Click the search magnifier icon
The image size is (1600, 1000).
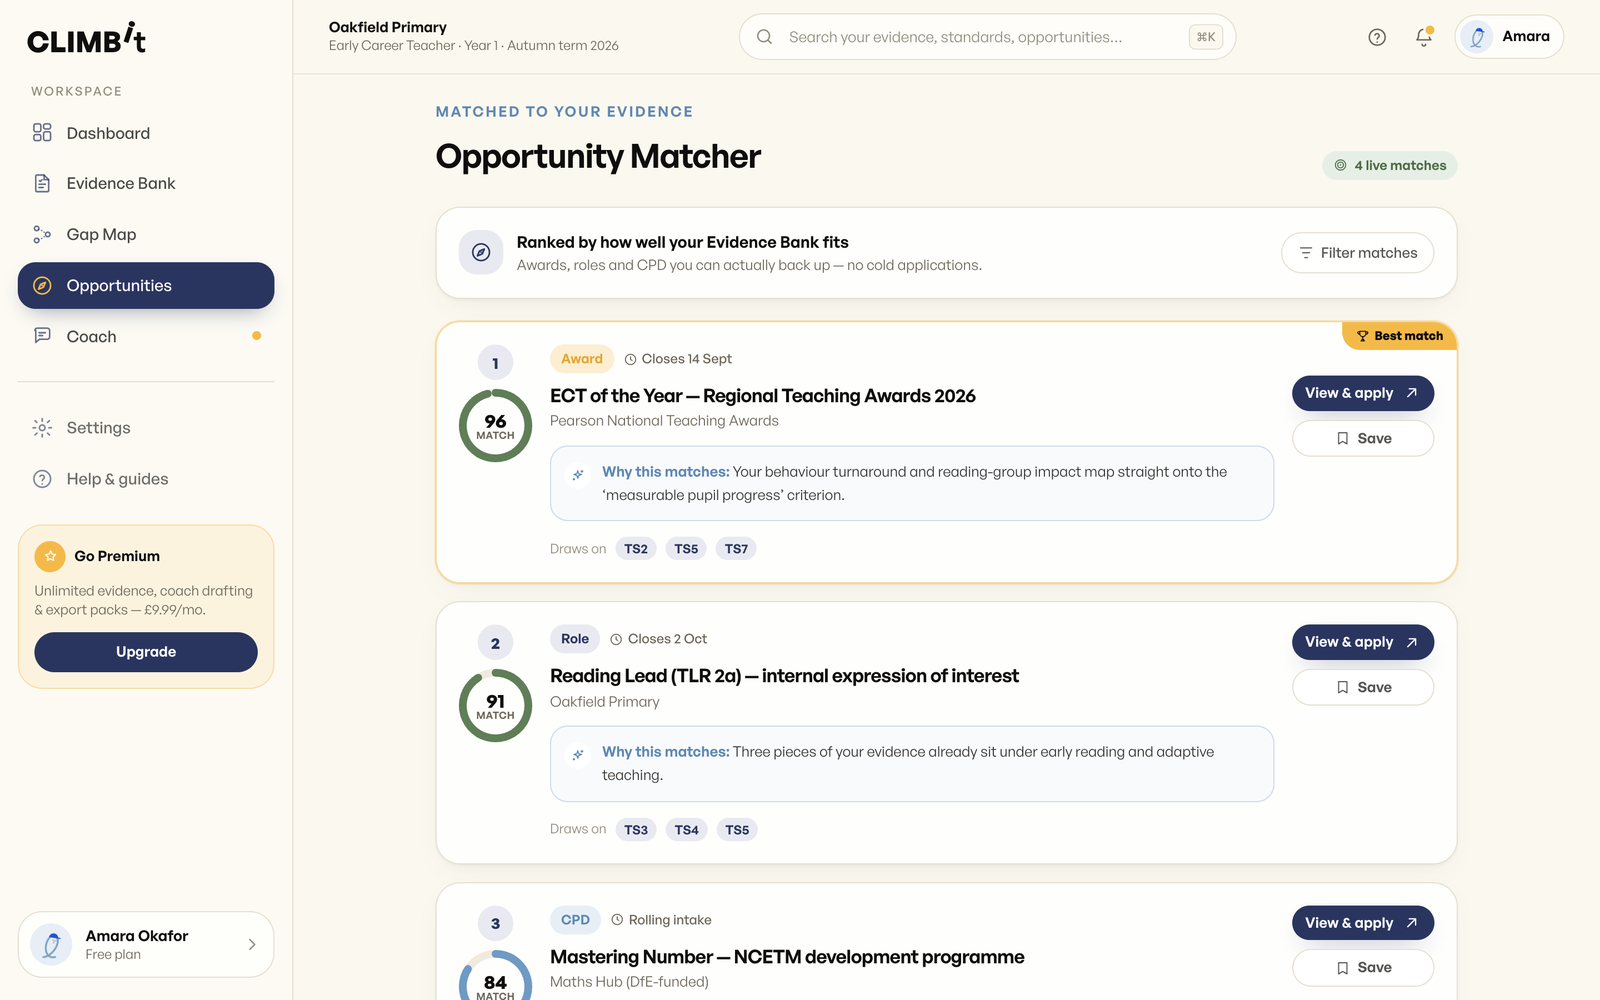pos(764,37)
